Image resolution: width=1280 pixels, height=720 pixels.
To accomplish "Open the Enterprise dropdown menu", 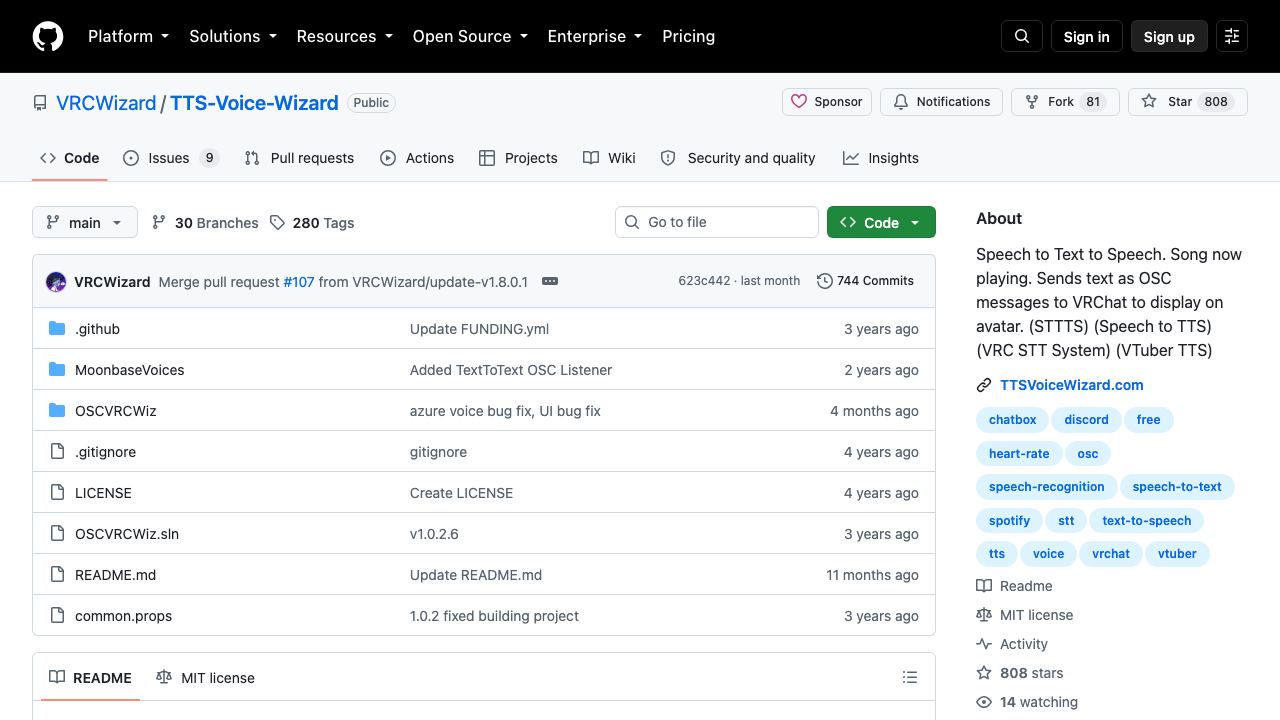I will [x=594, y=36].
